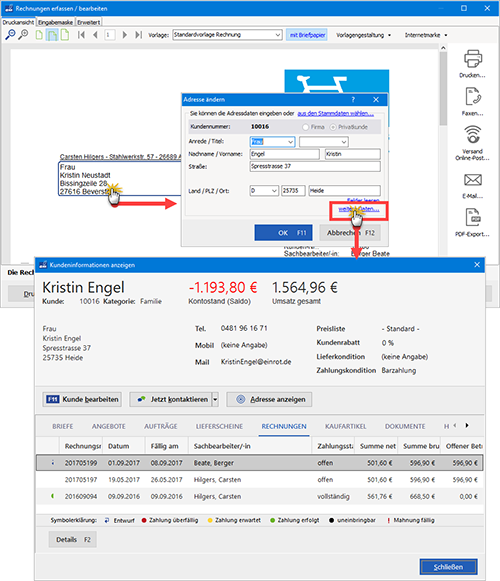Open the Vorlage Standardvorlage Rechnung dropdown
The height and width of the screenshot is (581, 500).
pyautogui.click(x=228, y=35)
